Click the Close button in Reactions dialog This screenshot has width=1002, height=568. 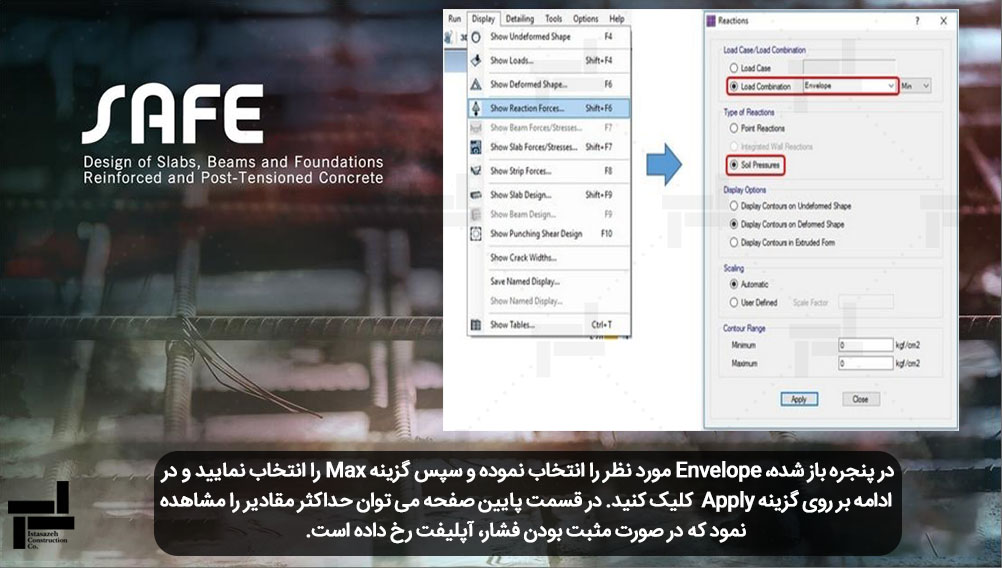click(860, 399)
